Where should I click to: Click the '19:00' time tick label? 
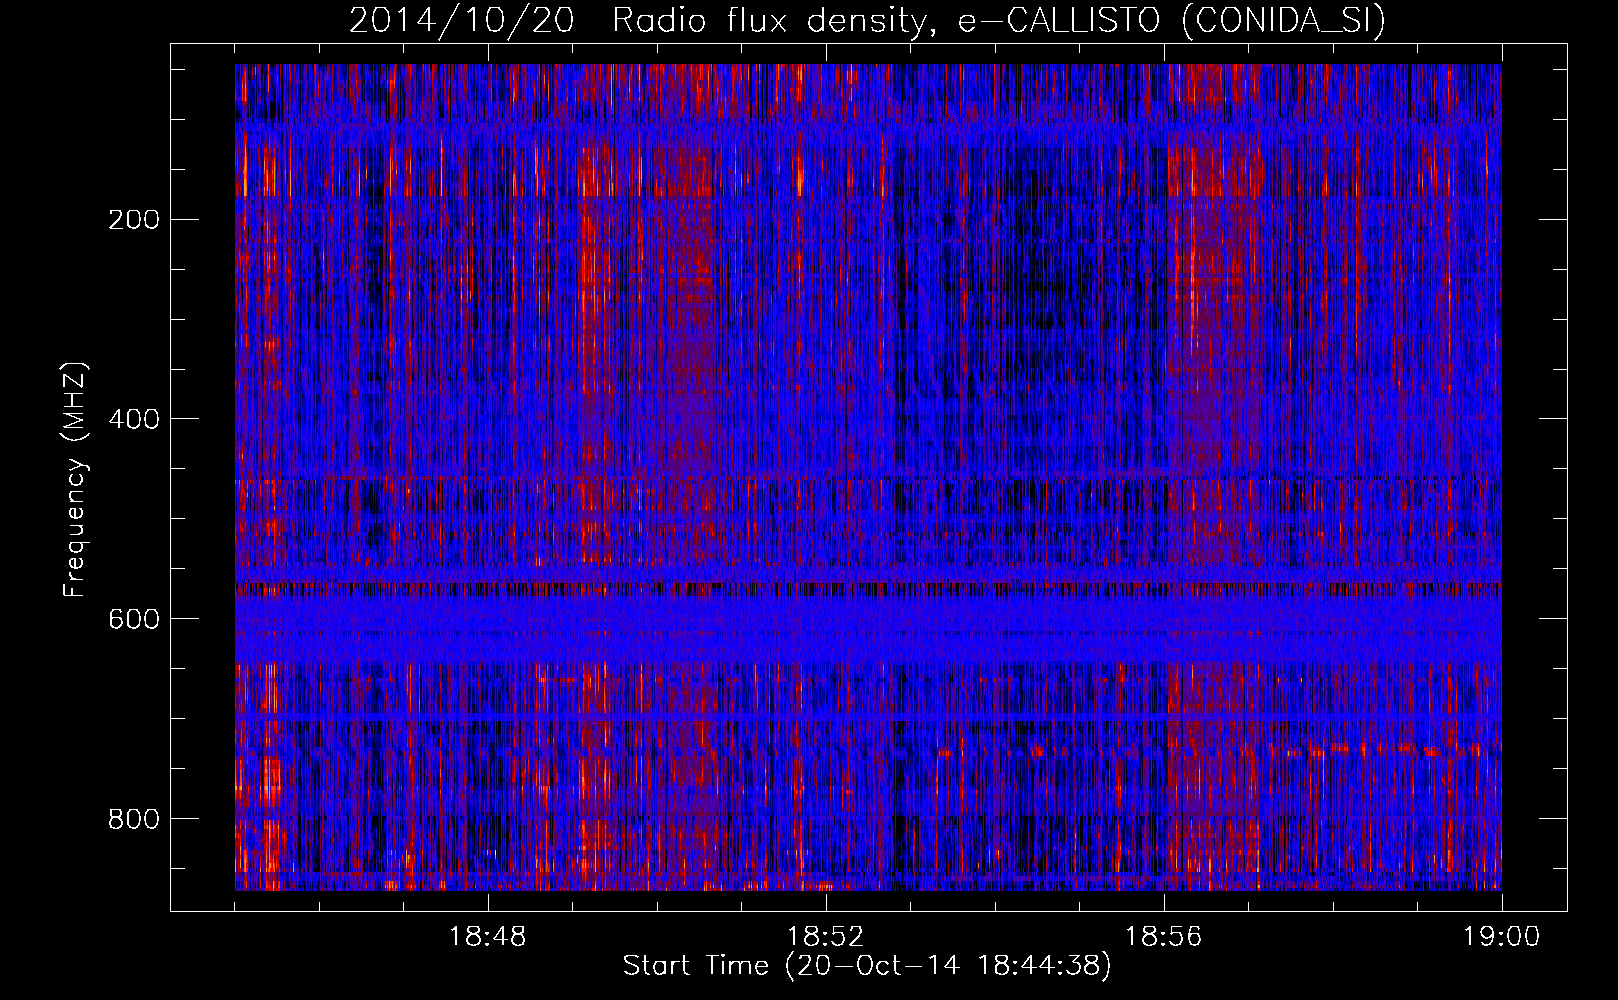coord(1502,937)
